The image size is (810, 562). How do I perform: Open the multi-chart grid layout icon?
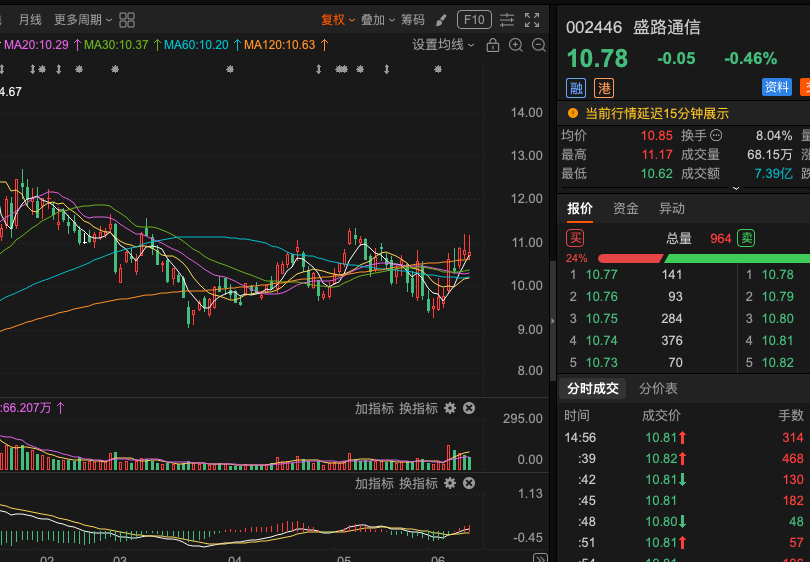click(x=127, y=20)
